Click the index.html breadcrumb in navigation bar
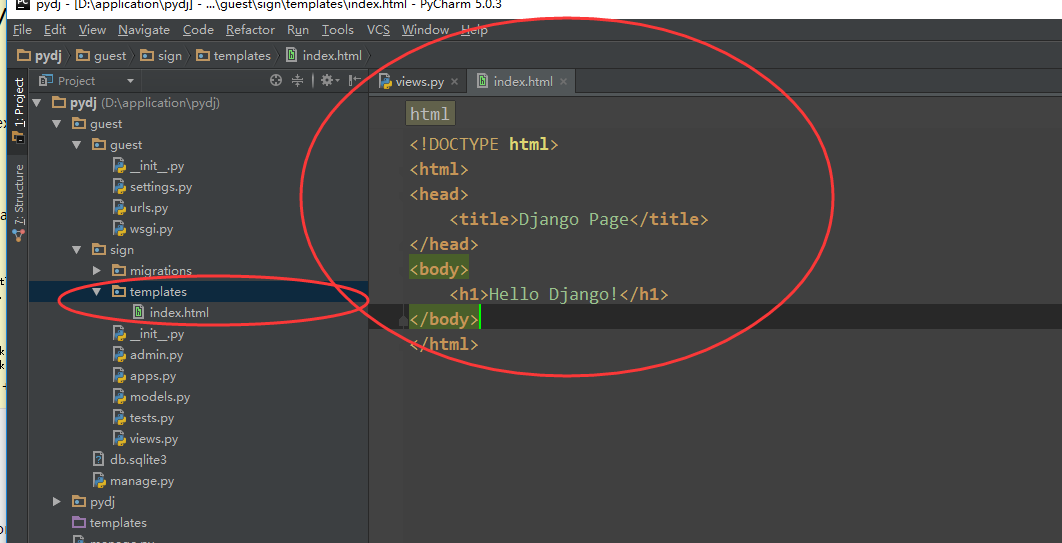Image resolution: width=1062 pixels, height=543 pixels. point(324,56)
